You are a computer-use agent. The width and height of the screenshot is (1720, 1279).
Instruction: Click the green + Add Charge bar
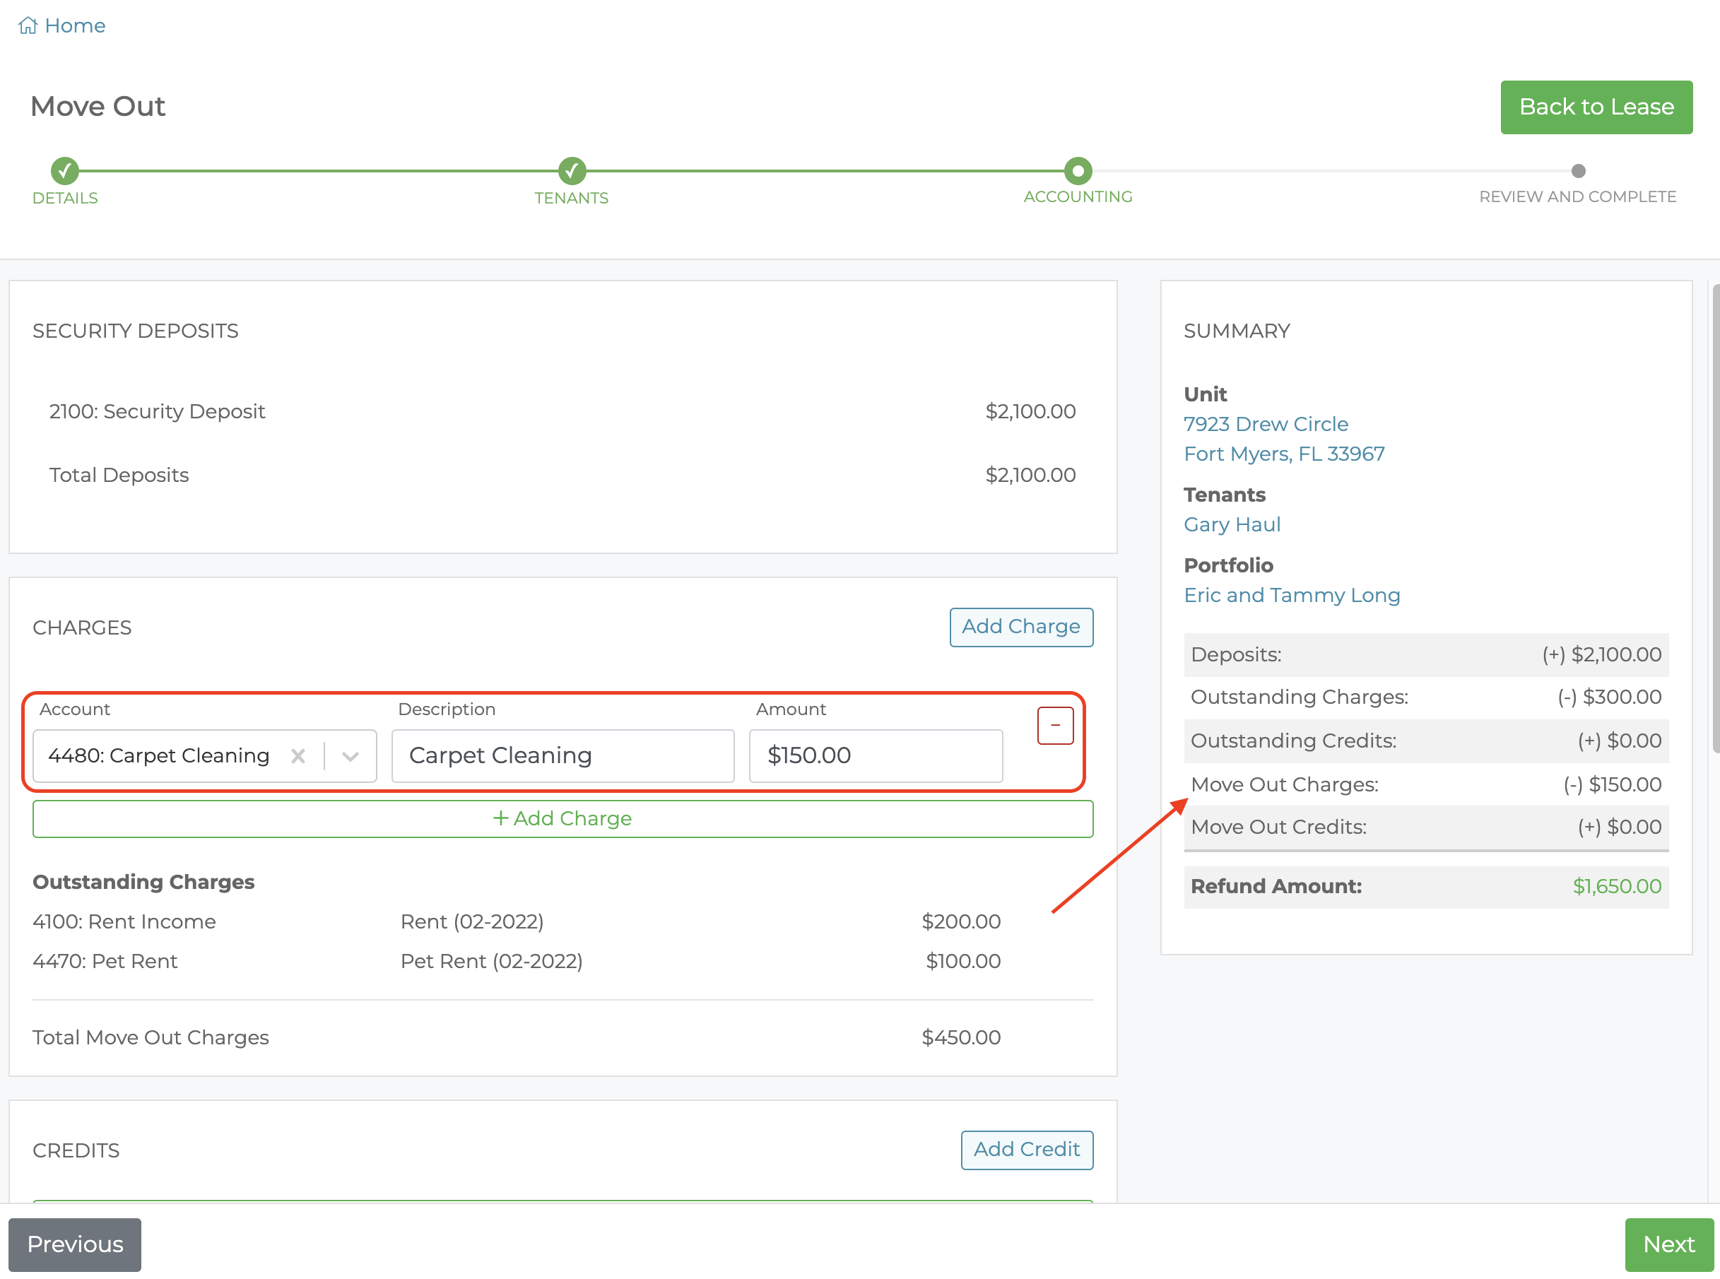click(562, 819)
